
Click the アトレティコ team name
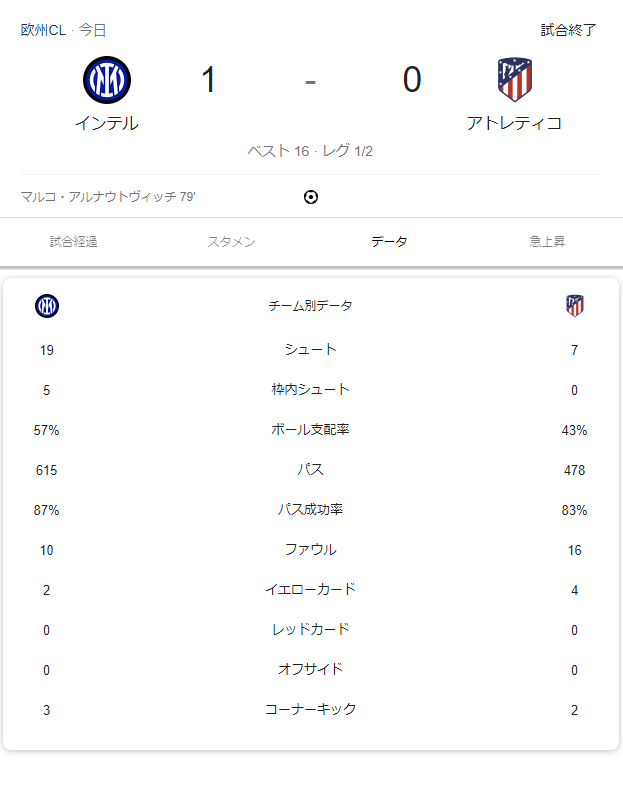514,124
